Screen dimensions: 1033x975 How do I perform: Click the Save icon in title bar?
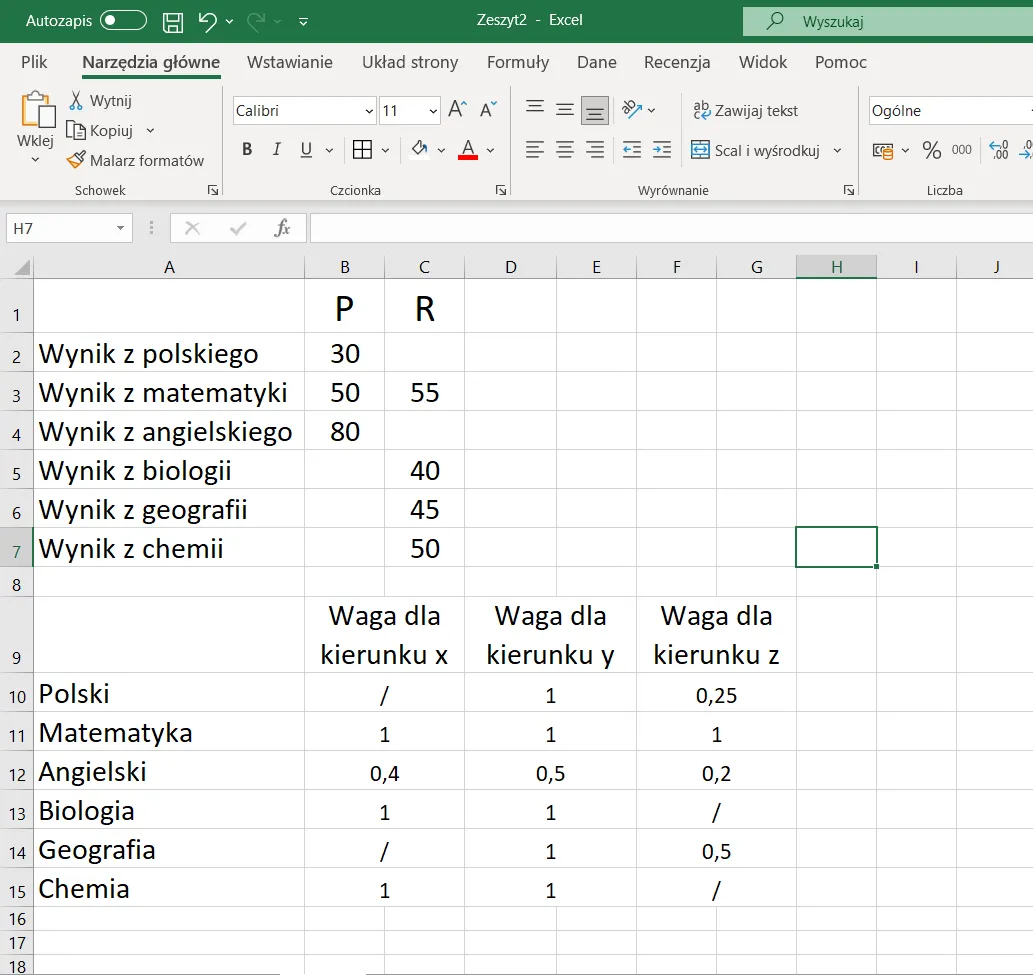tap(173, 21)
